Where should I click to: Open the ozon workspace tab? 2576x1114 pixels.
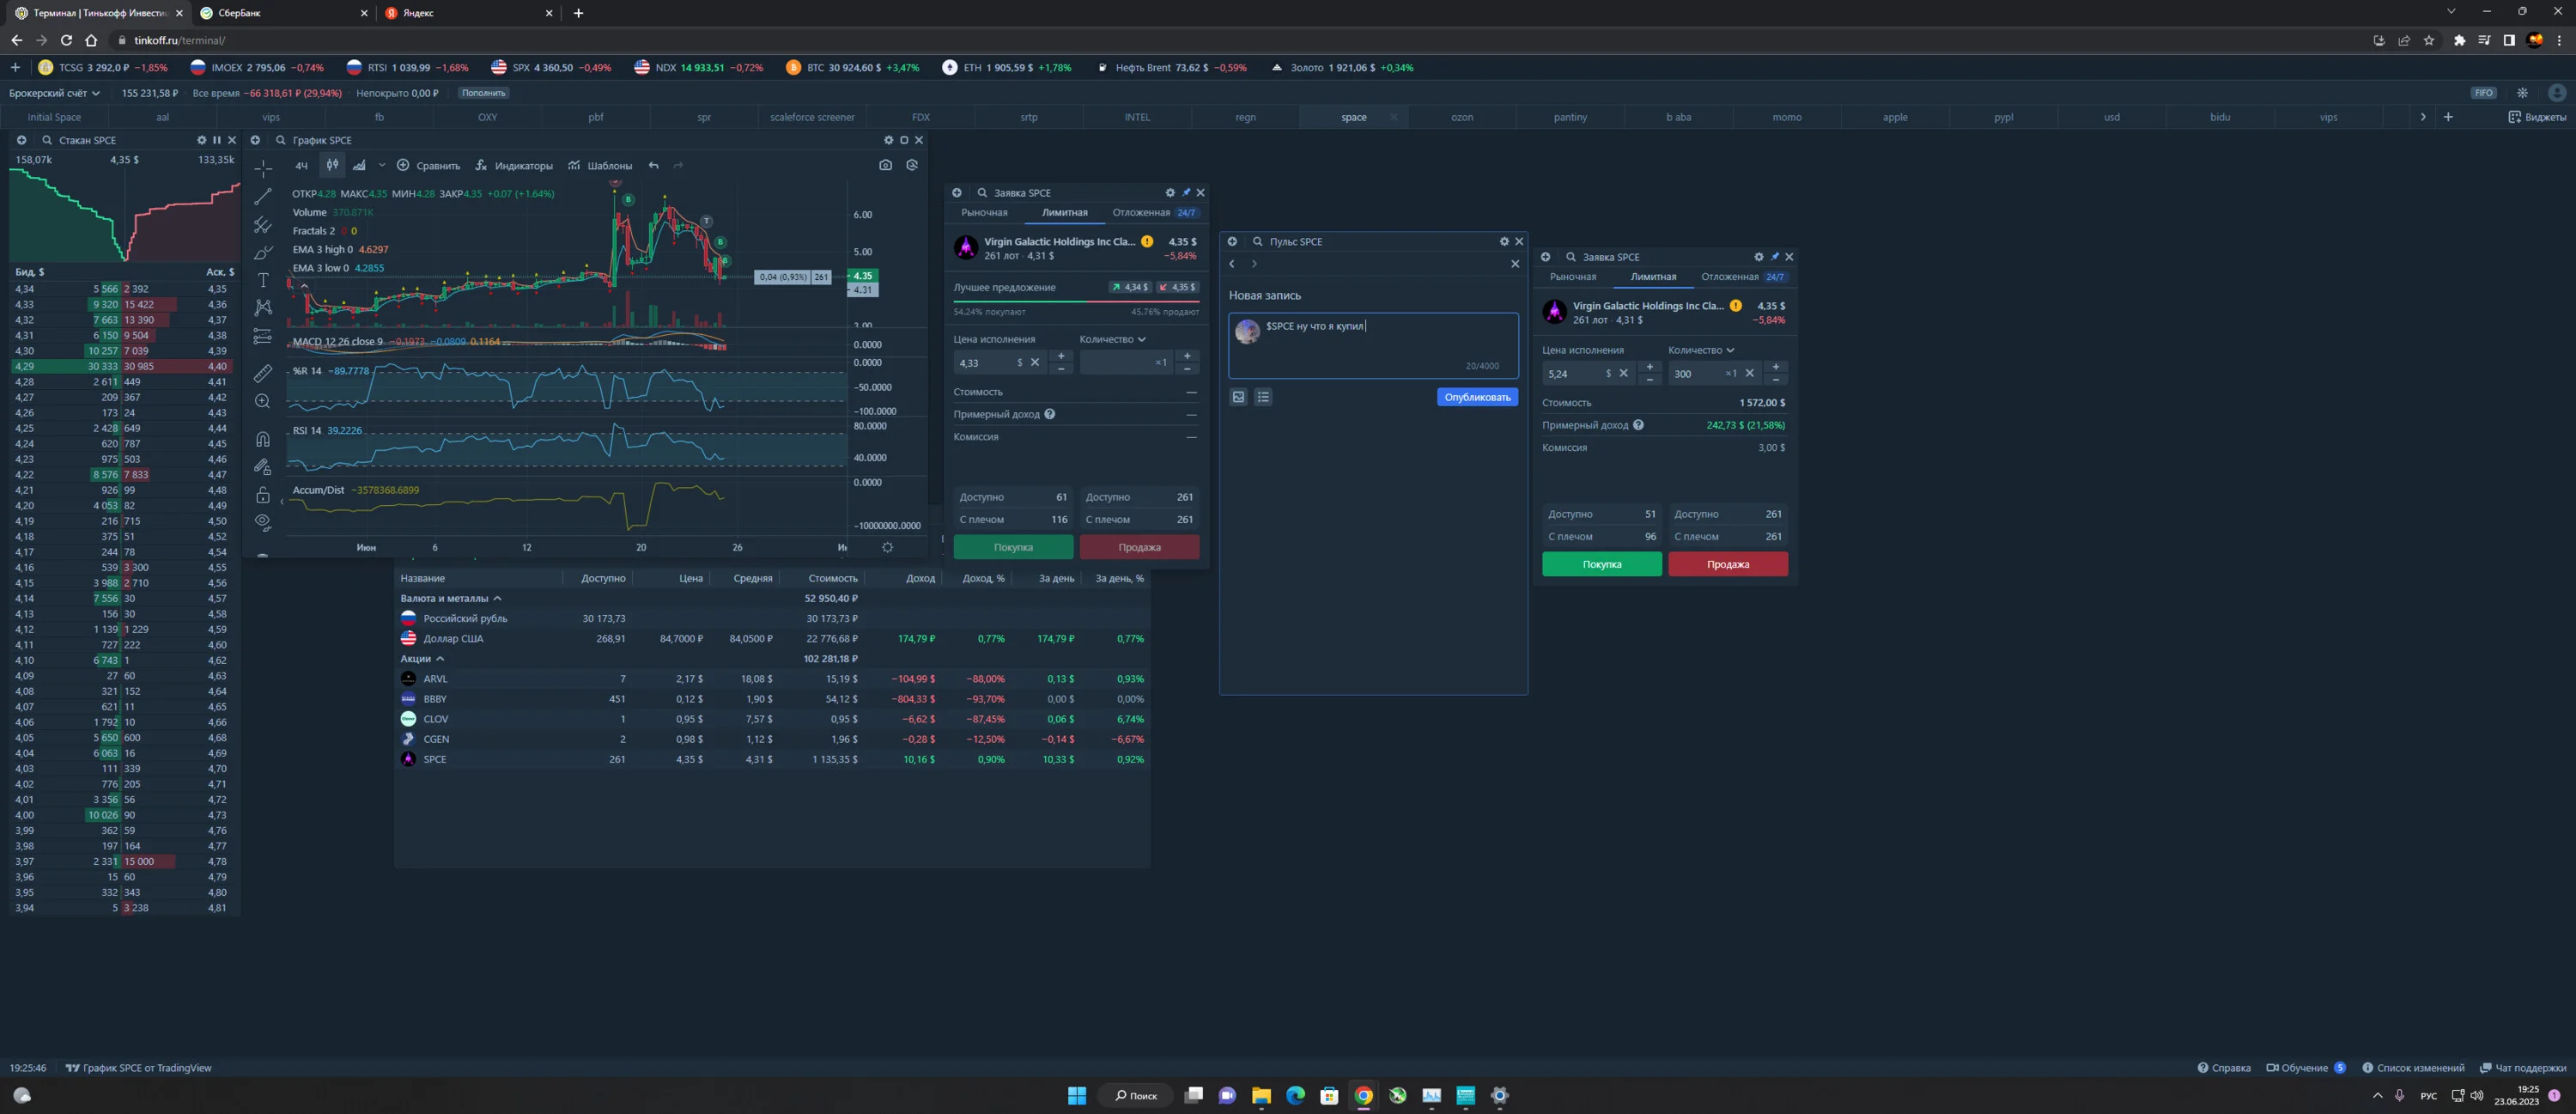[1462, 117]
